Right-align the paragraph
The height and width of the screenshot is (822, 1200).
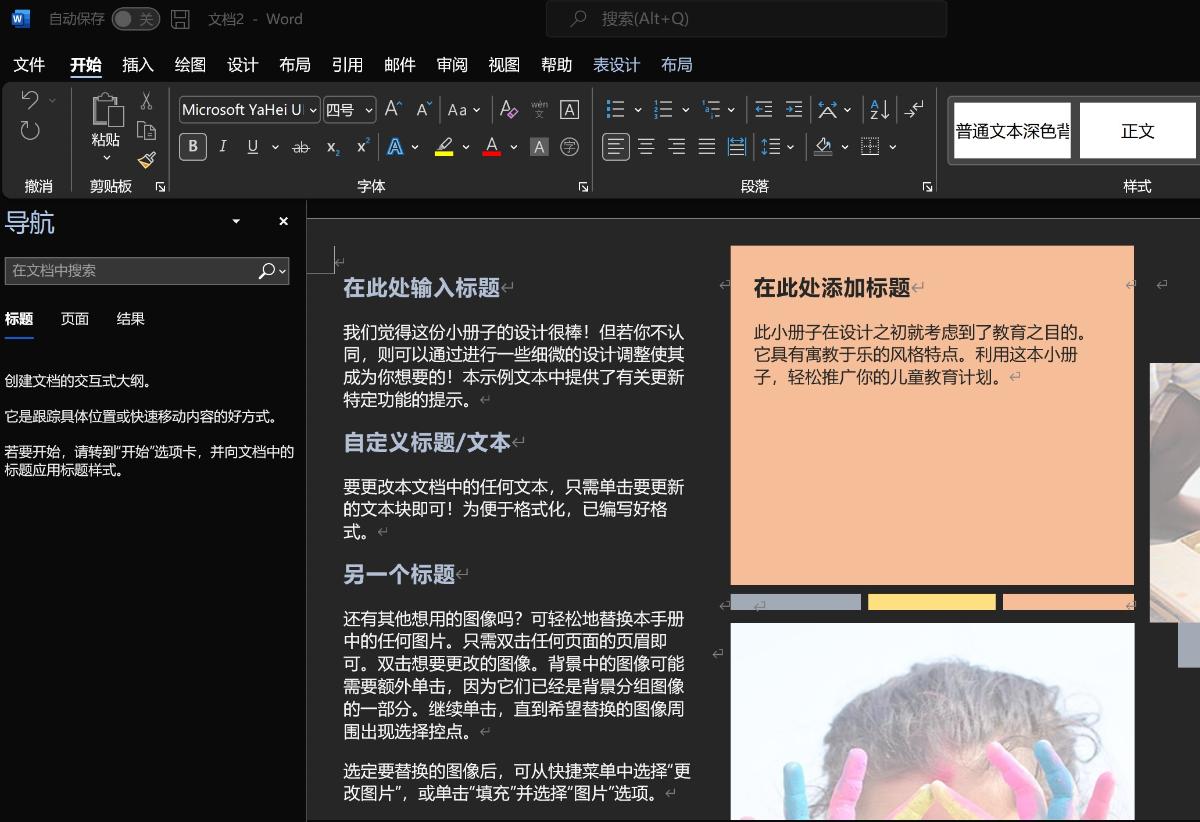[677, 147]
